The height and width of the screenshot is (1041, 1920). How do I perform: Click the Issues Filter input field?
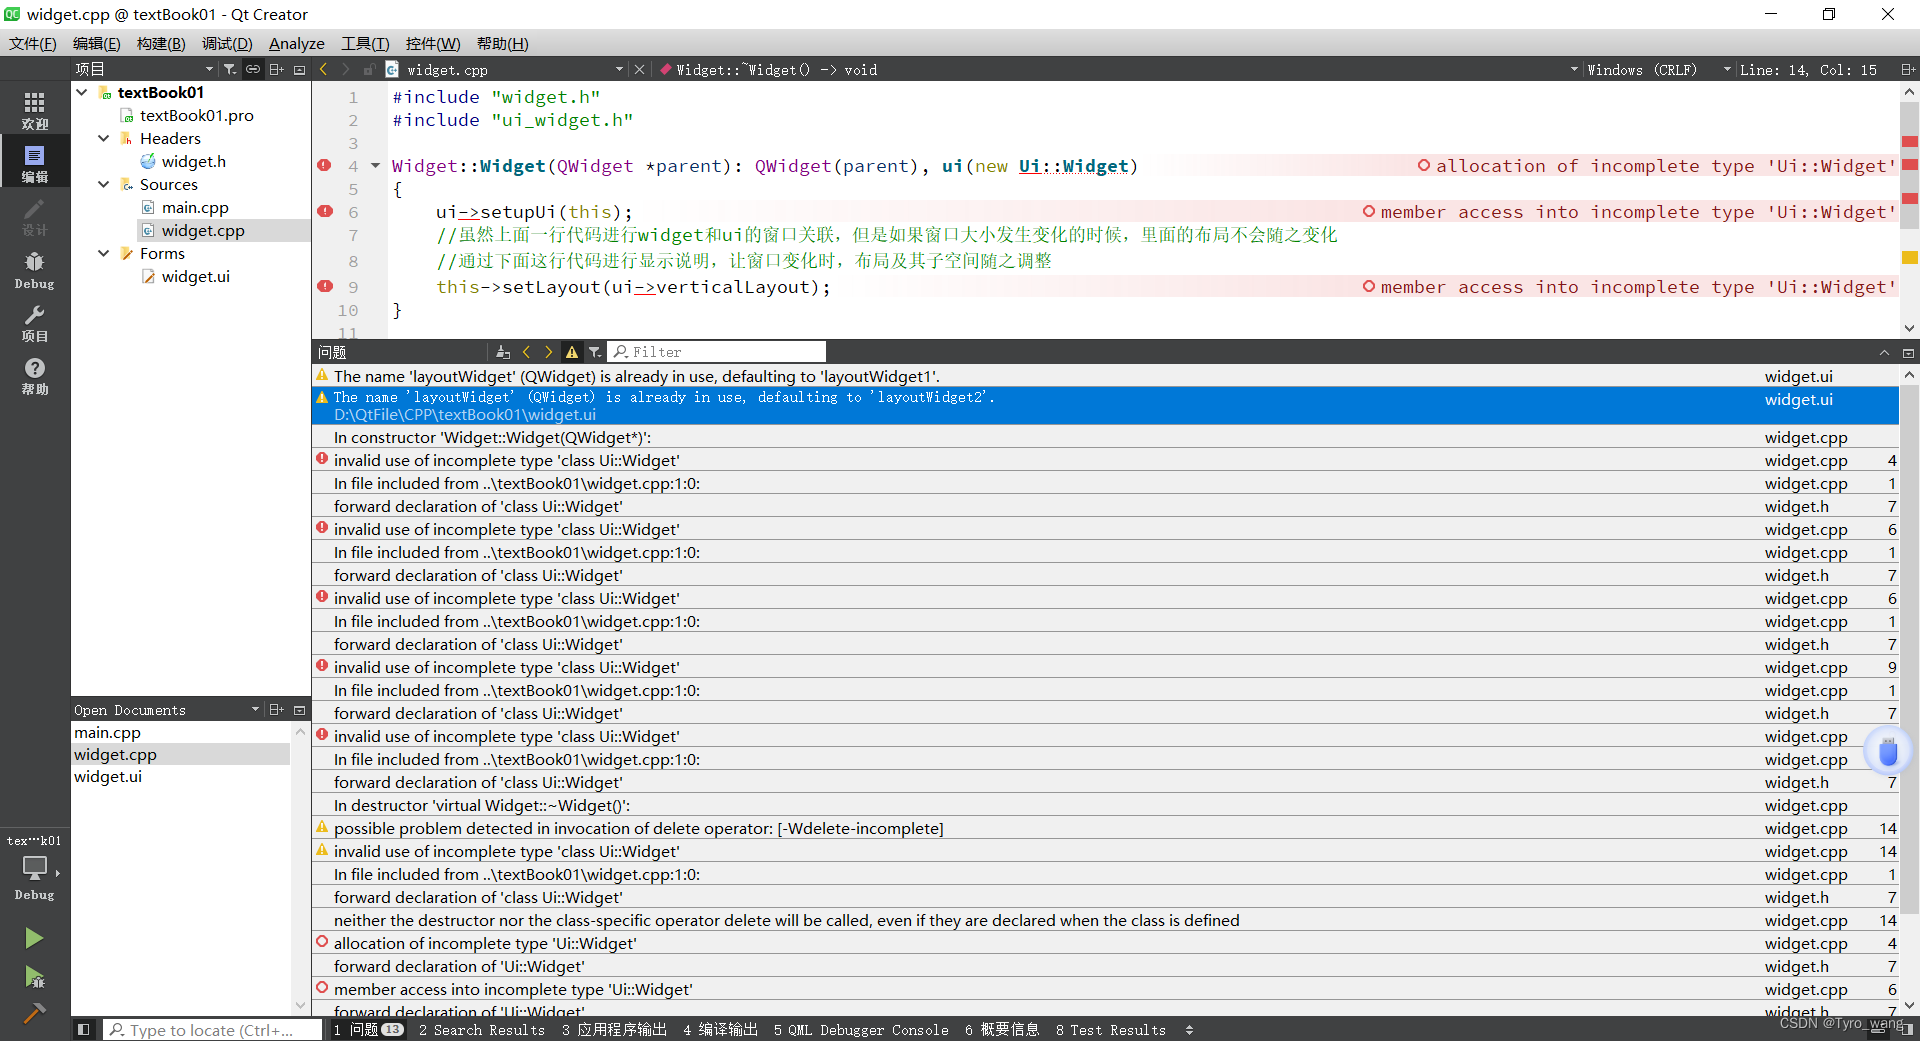(717, 352)
